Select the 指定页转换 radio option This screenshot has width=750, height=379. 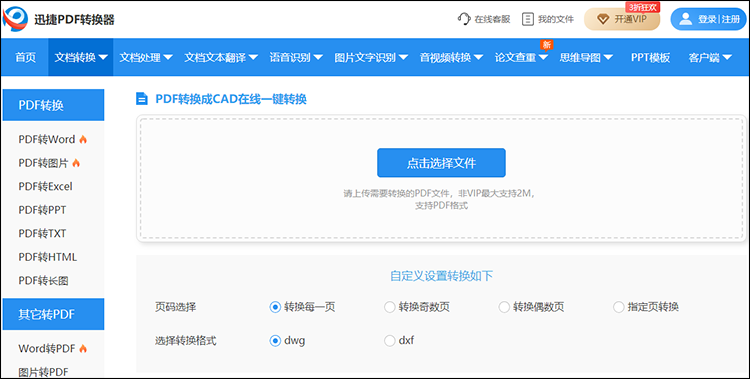click(618, 307)
